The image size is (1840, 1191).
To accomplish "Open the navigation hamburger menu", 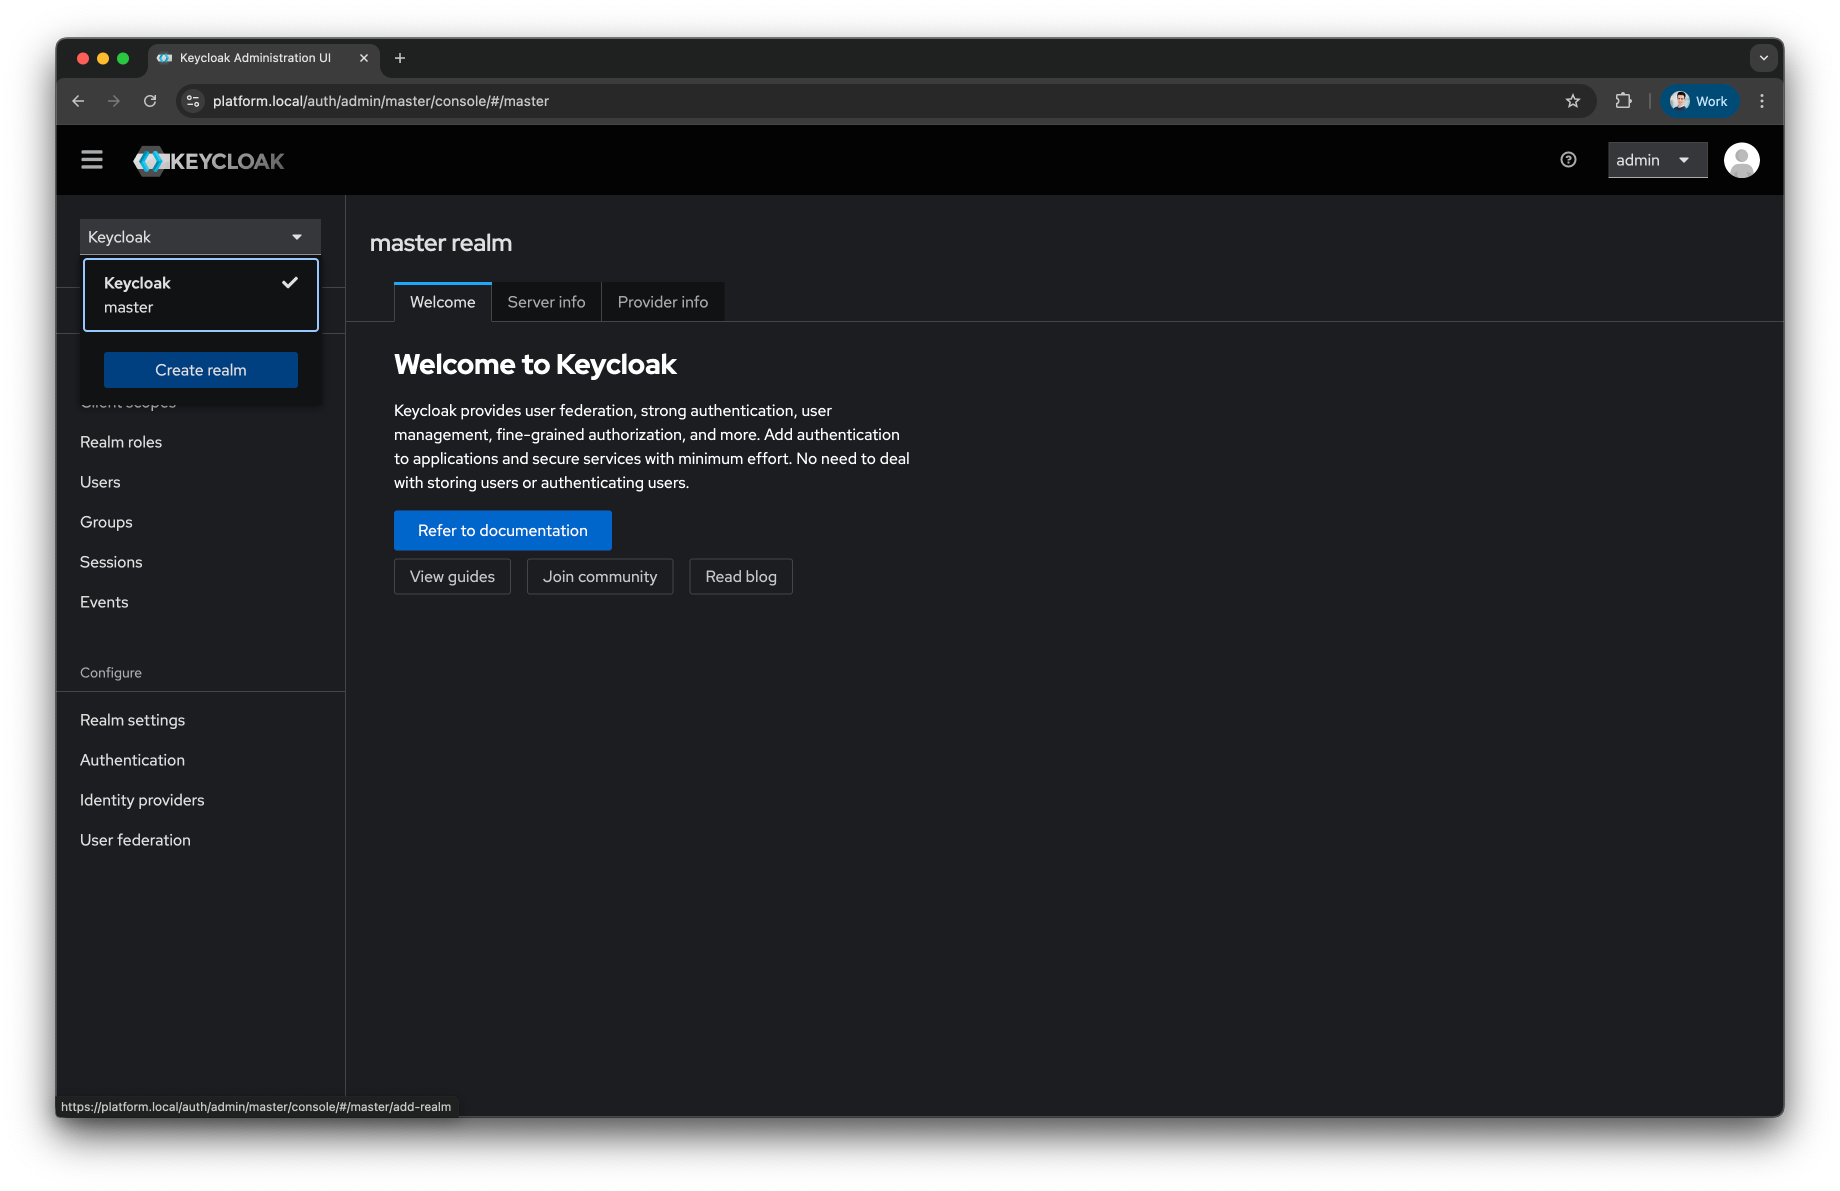I will [x=91, y=160].
